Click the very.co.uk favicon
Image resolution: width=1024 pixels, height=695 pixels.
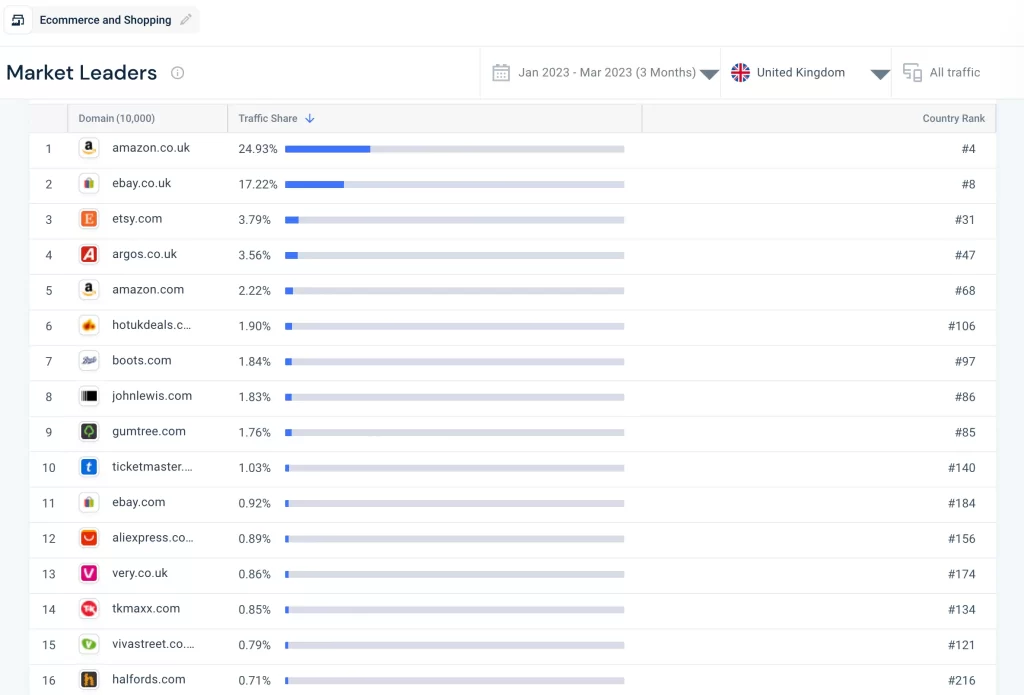89,573
